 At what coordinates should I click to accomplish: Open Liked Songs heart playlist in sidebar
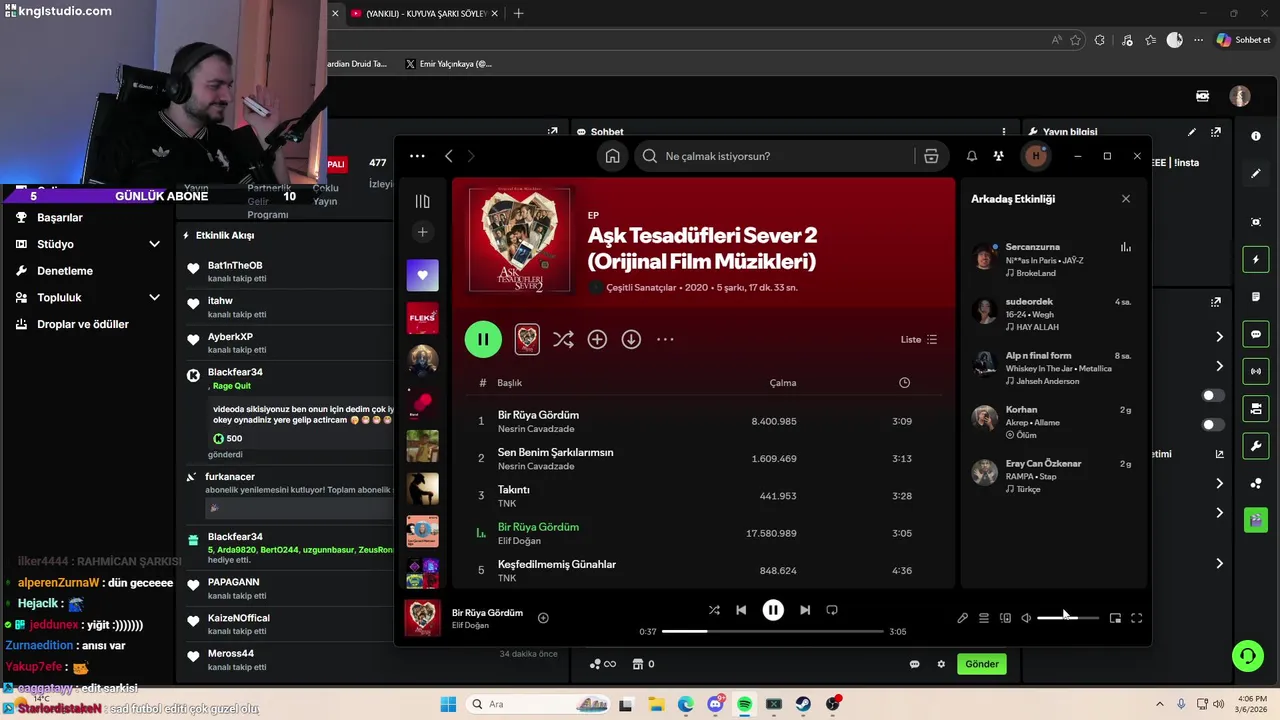(x=422, y=275)
